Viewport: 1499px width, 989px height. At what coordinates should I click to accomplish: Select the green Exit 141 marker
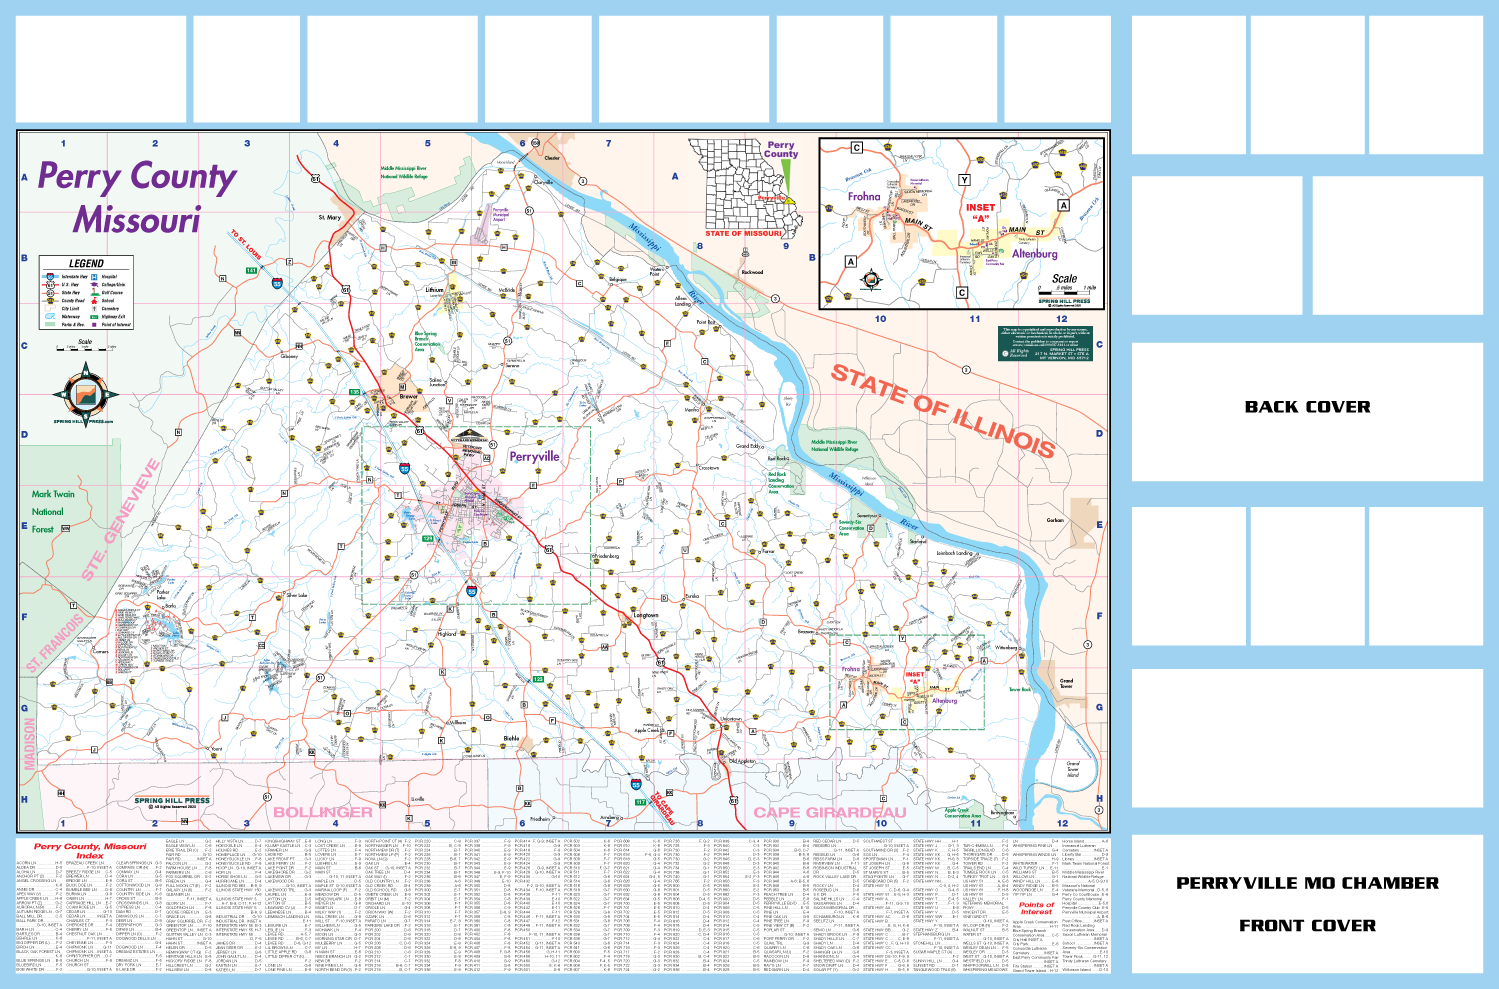point(251,271)
